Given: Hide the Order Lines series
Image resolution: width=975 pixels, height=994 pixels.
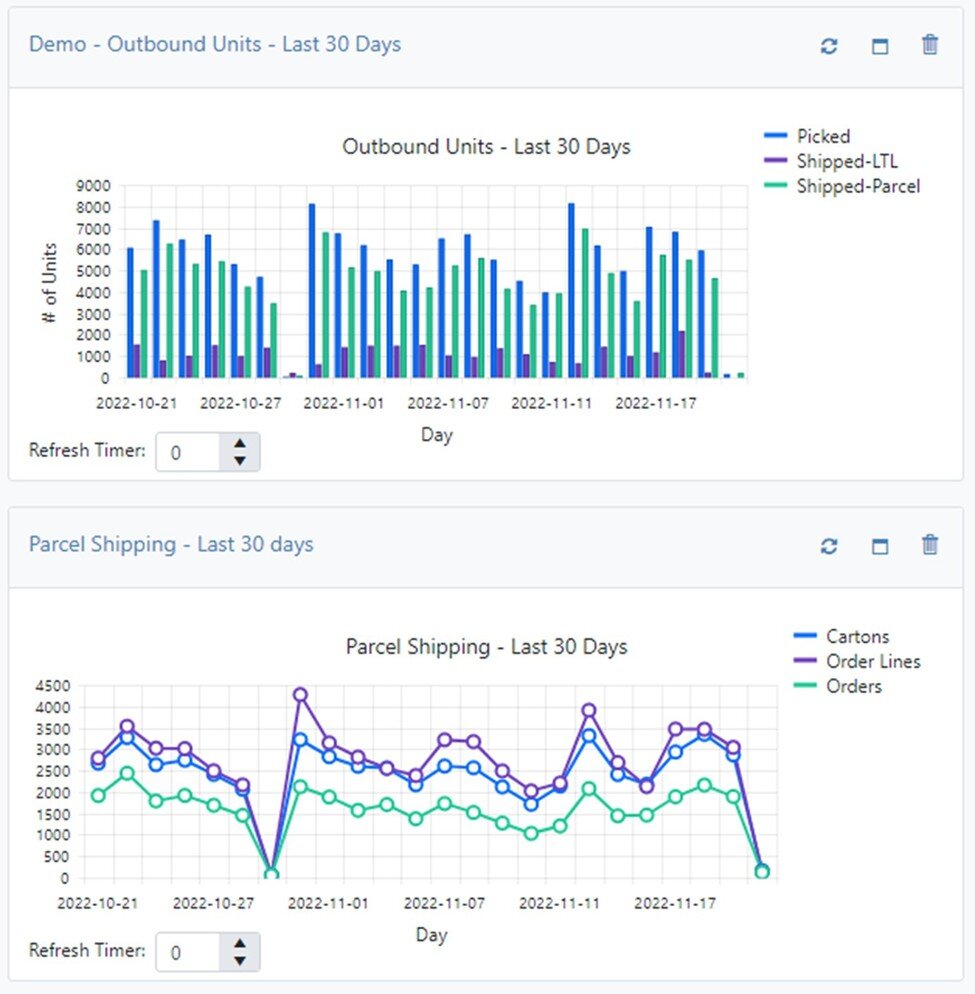Looking at the screenshot, I should pos(872,661).
